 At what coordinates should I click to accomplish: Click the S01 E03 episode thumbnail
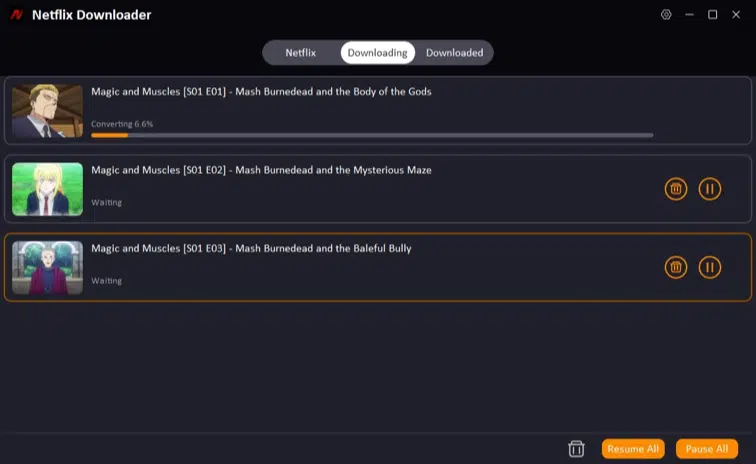pyautogui.click(x=47, y=267)
